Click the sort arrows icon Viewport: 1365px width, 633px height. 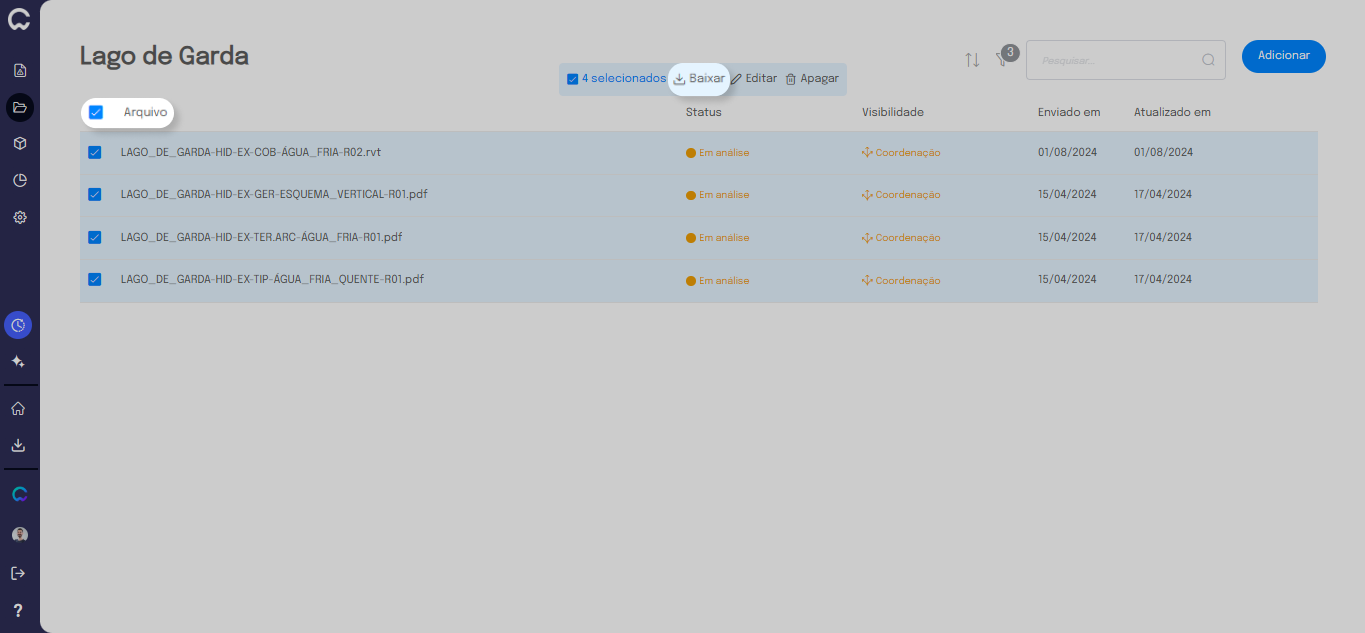pyautogui.click(x=972, y=60)
